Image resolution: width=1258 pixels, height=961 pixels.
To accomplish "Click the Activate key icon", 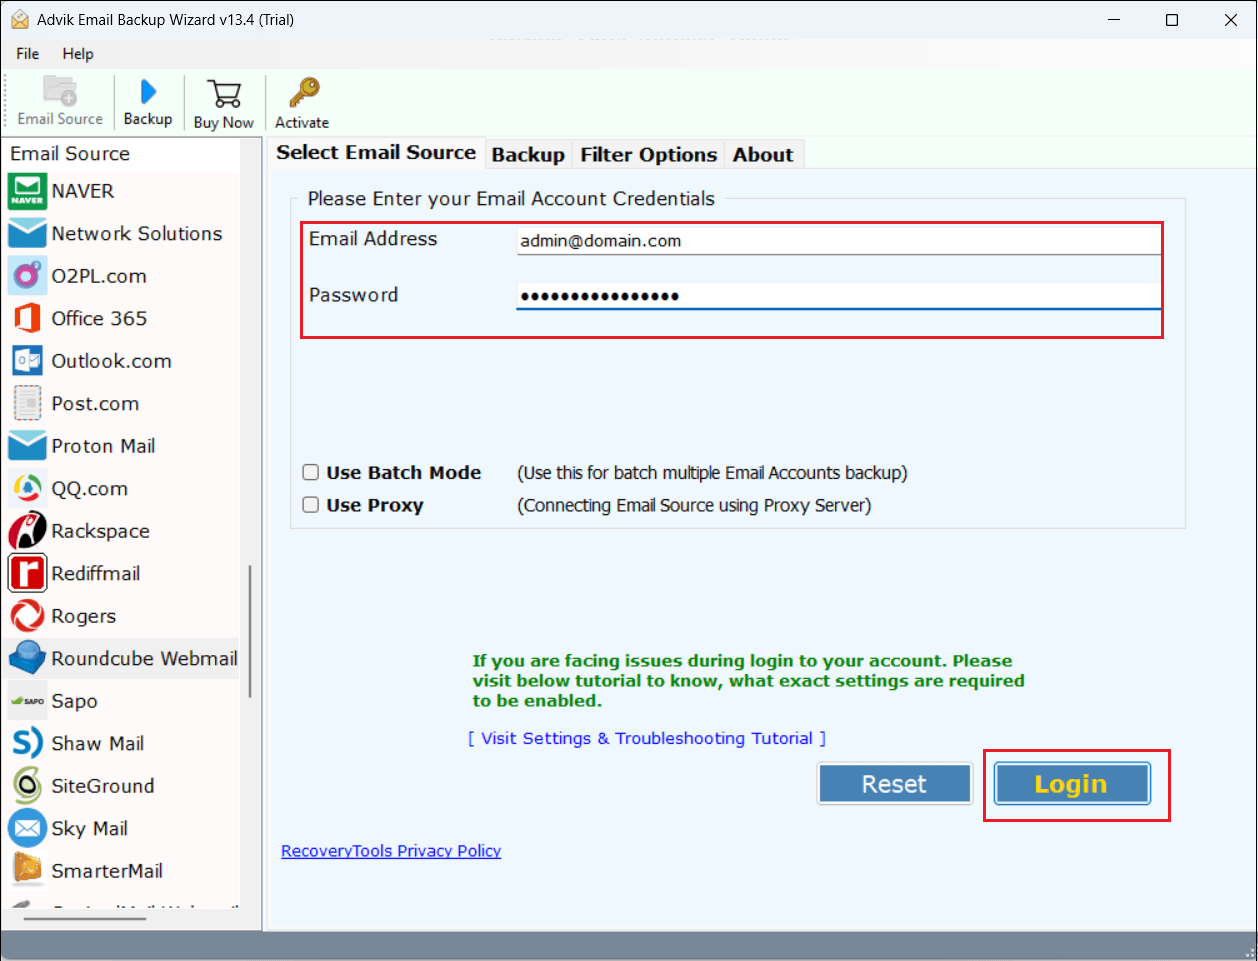I will (x=303, y=93).
